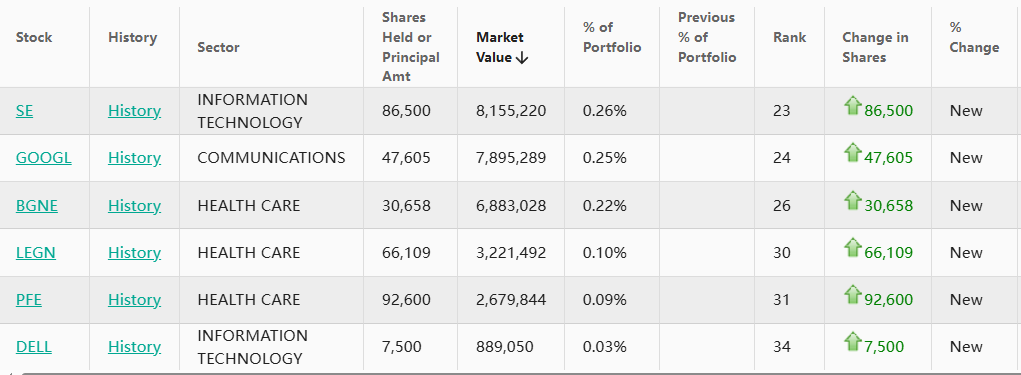Sort by % of Portfolio header

pos(612,37)
